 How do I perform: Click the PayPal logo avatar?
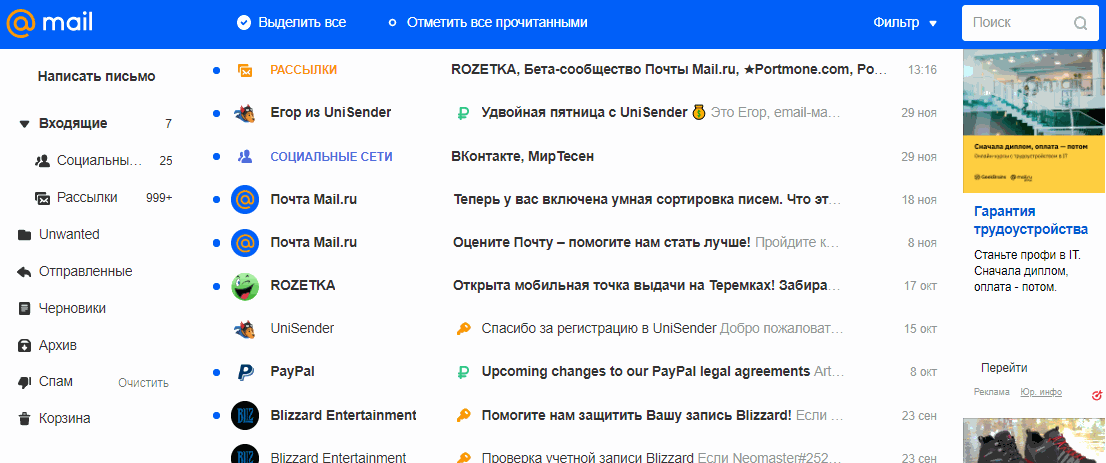click(x=245, y=371)
